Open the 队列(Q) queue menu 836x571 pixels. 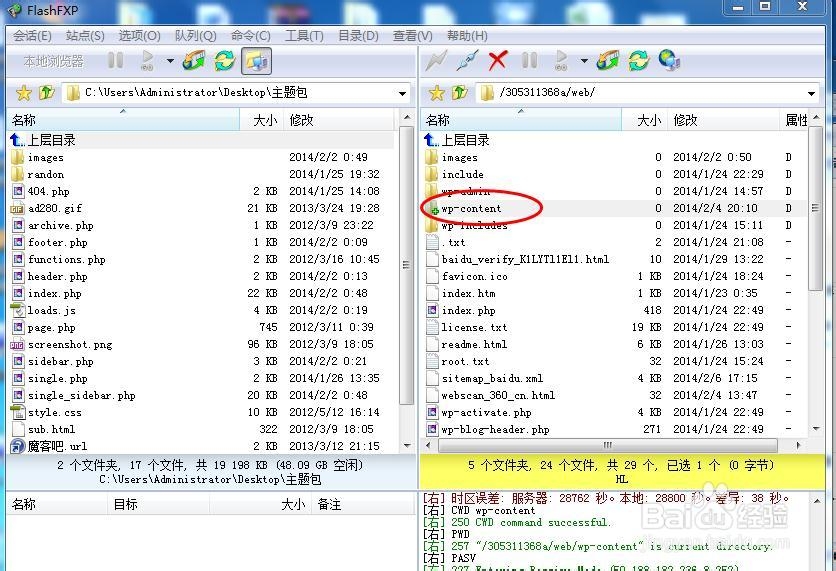195,36
